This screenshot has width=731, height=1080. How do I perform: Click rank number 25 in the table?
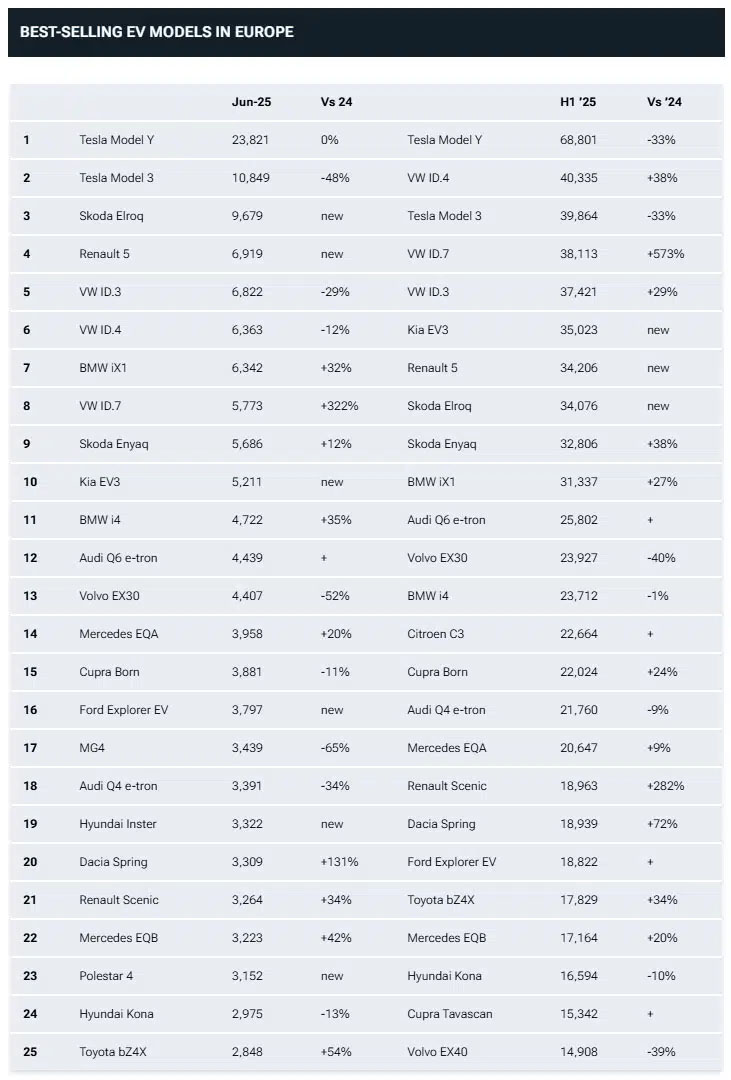30,1052
